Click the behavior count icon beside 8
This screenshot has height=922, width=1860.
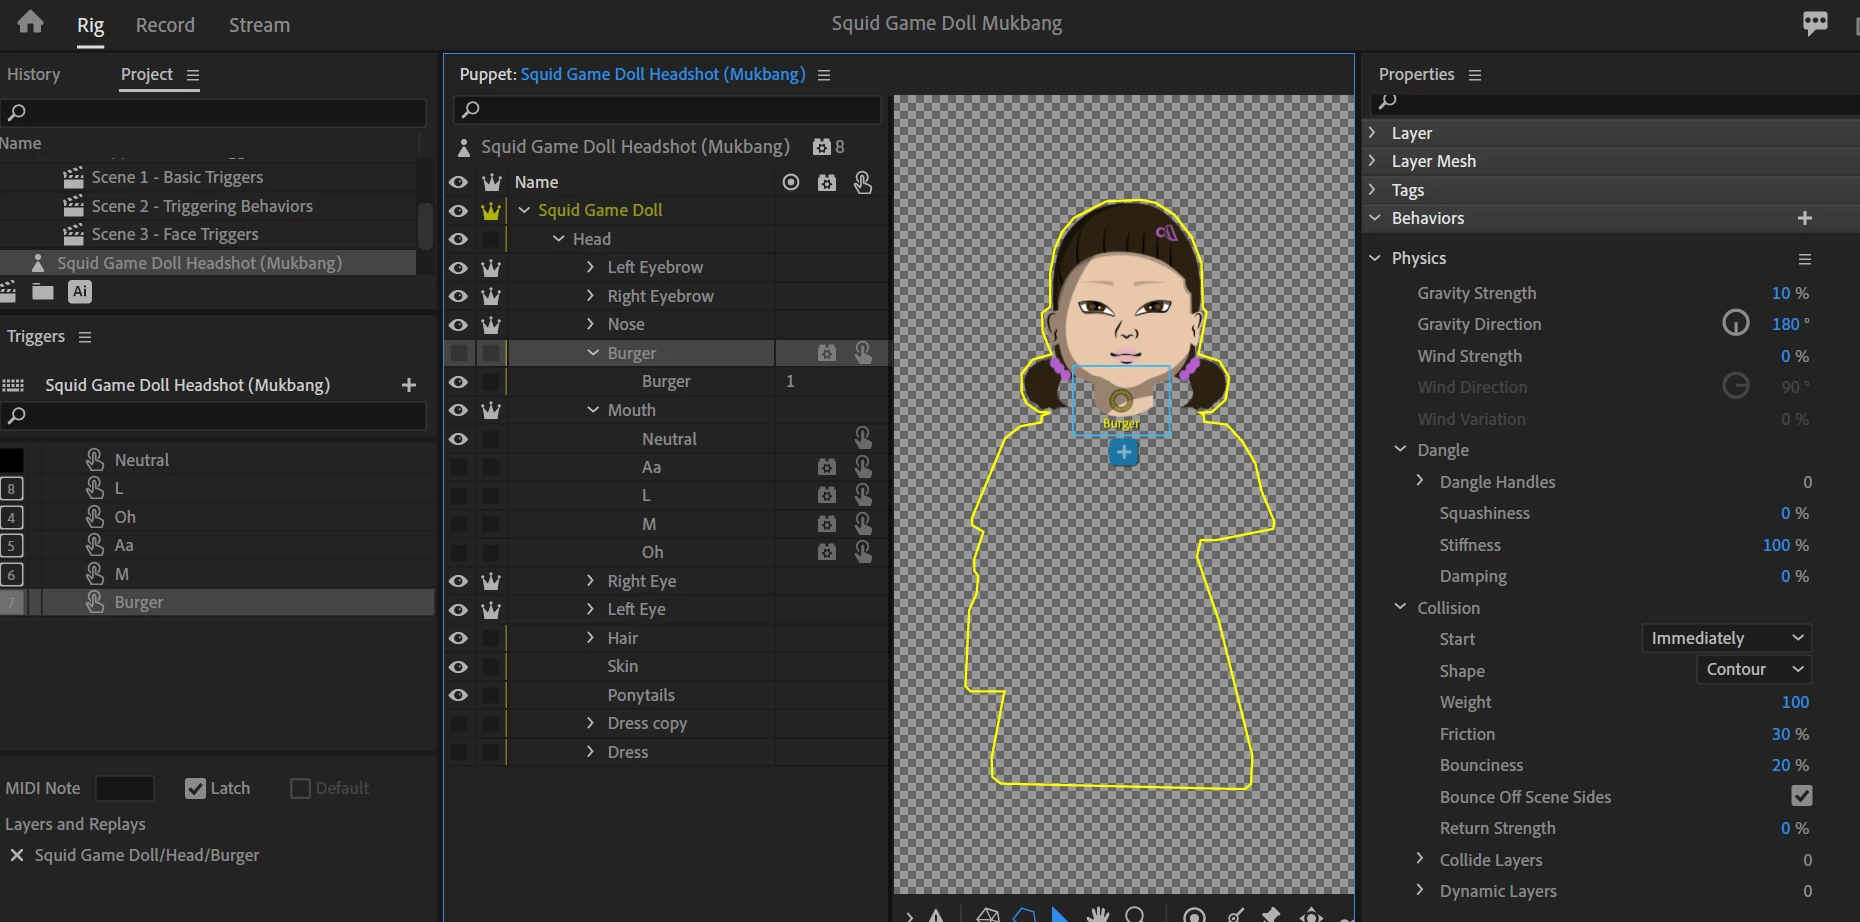pos(822,147)
